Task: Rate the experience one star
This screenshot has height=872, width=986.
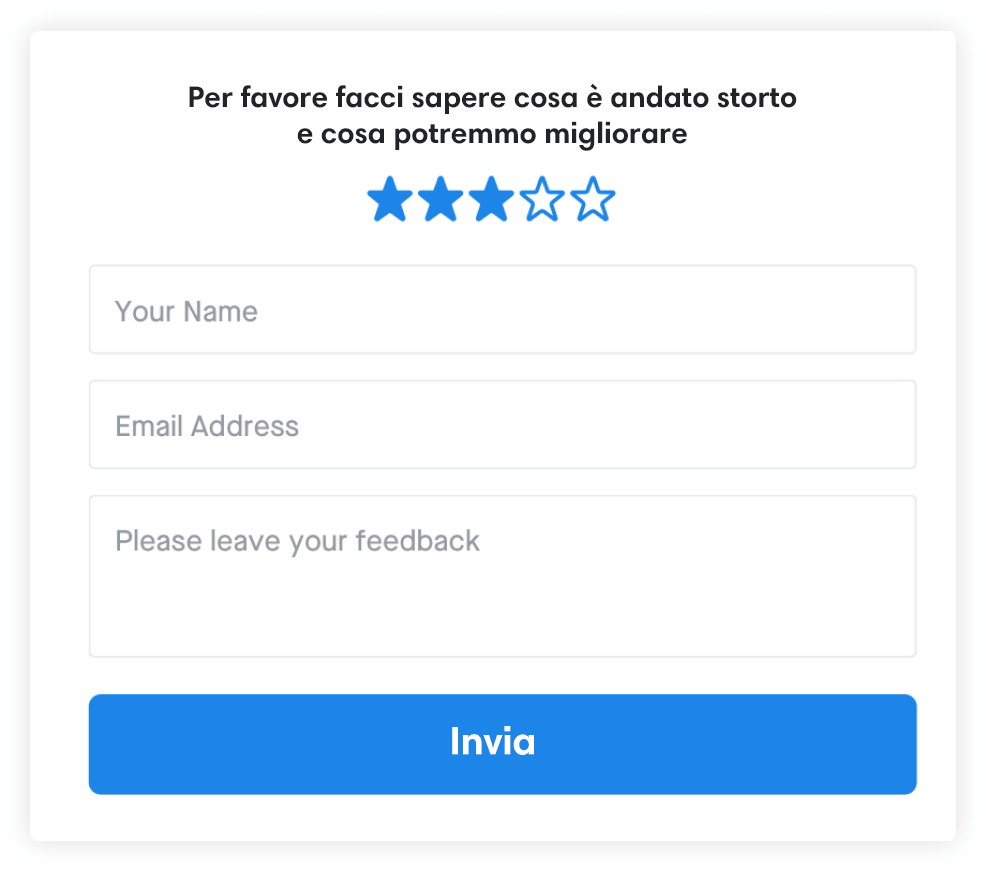Action: 390,200
